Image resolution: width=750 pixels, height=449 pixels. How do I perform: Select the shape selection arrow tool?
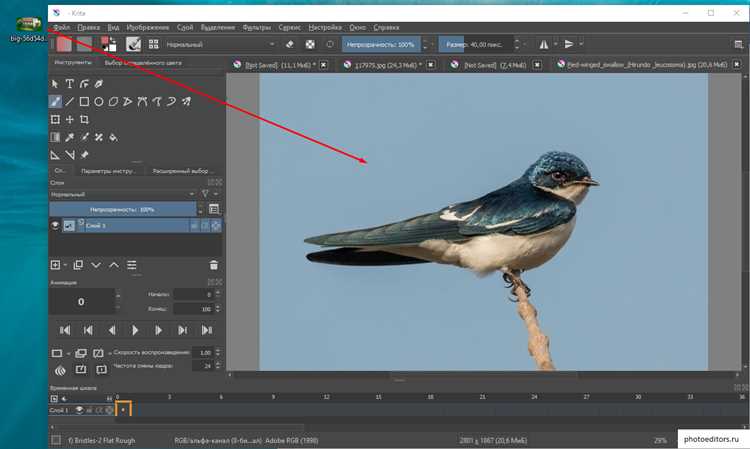point(55,84)
